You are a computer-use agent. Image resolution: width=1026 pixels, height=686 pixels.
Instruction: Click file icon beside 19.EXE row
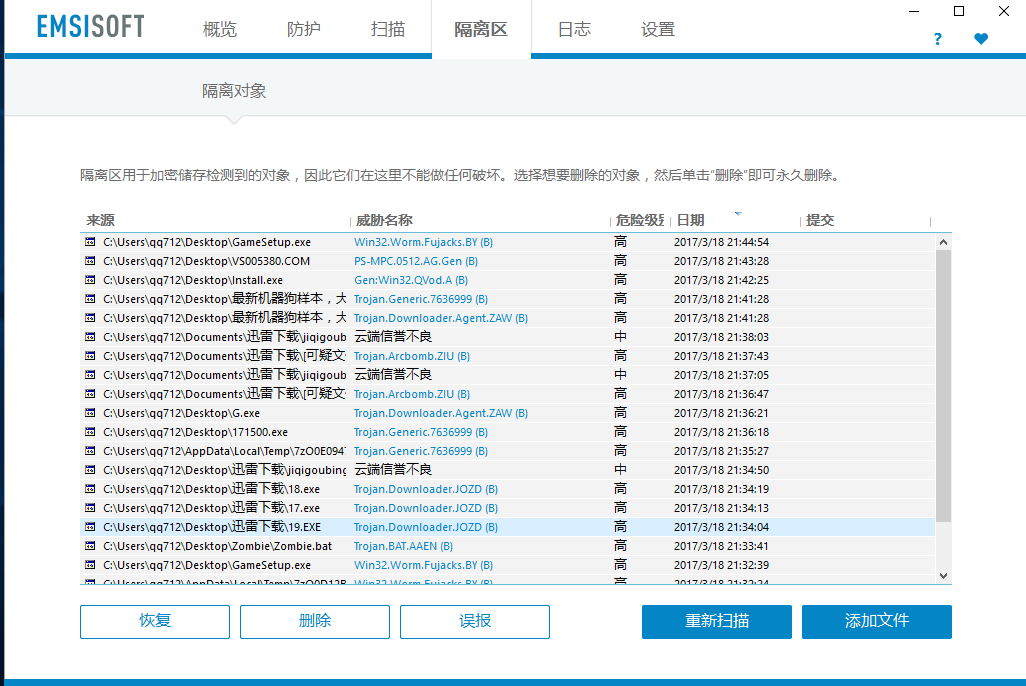(x=90, y=527)
